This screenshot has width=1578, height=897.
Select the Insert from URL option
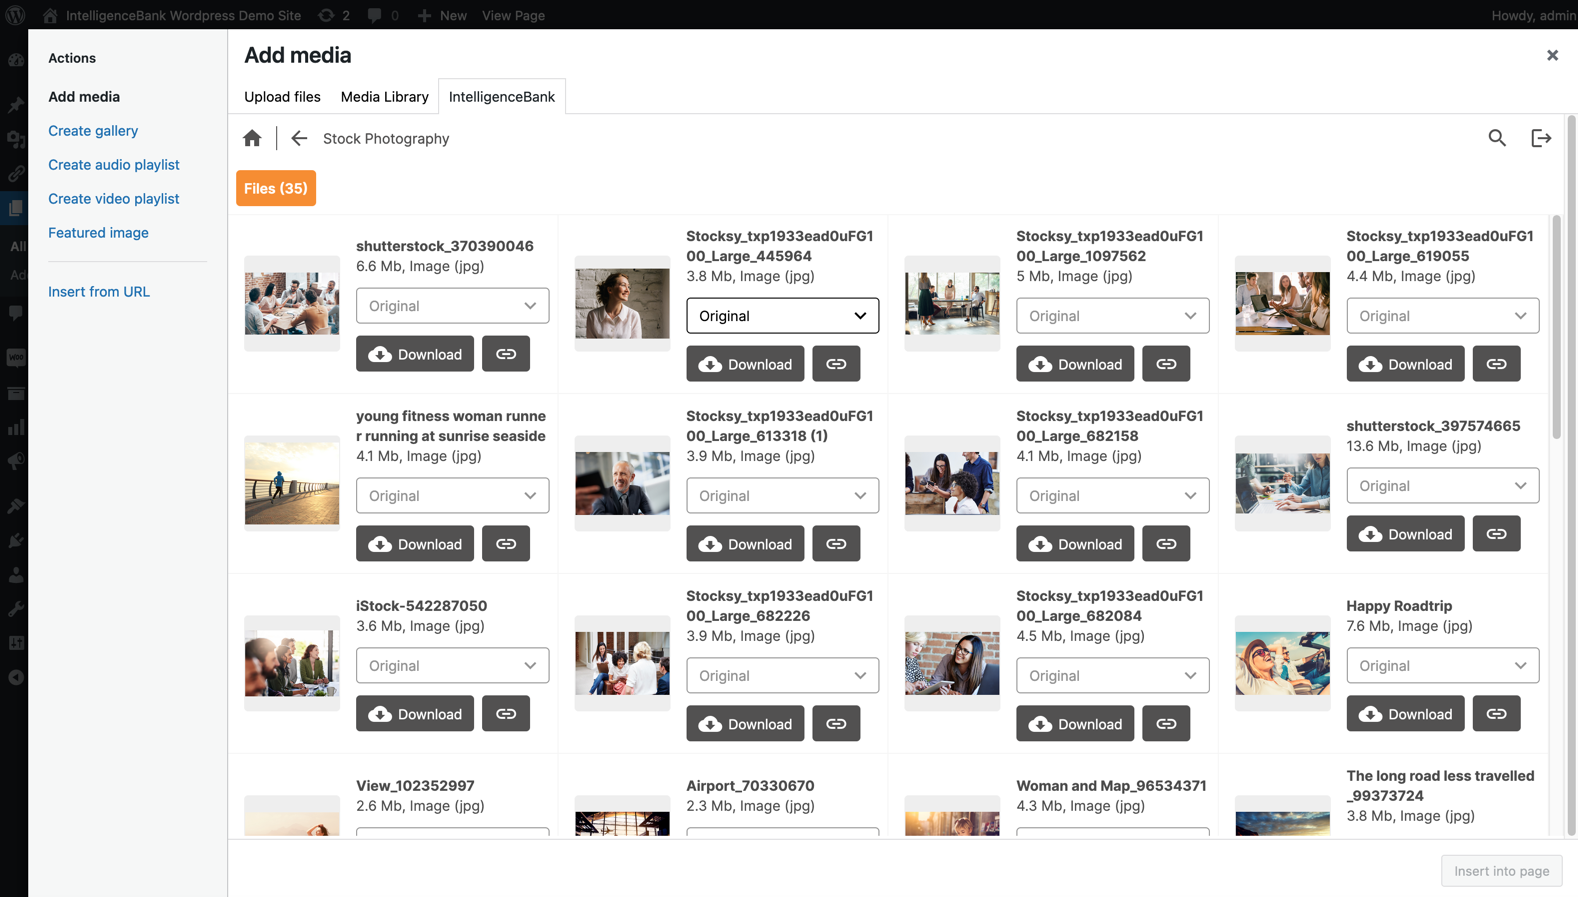pos(99,292)
